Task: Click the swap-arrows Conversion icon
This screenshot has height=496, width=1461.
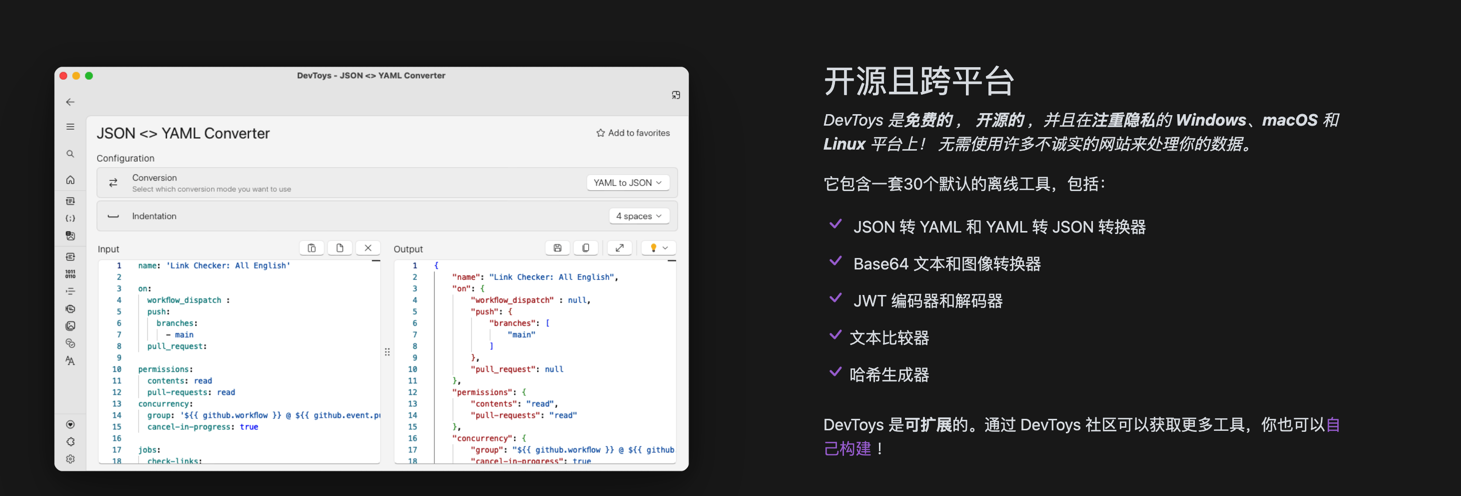Action: pos(113,183)
